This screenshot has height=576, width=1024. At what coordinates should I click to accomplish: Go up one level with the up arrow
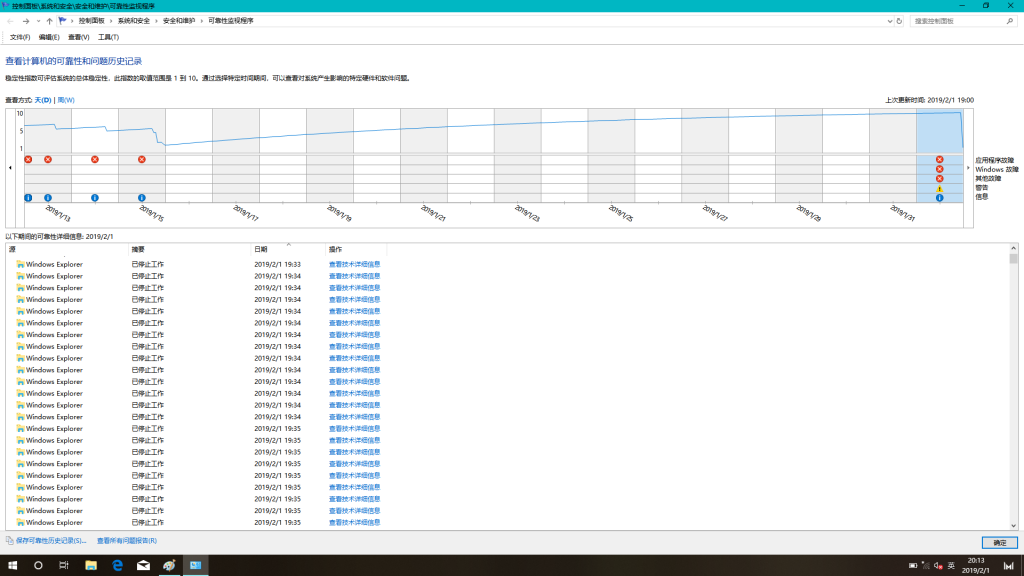49,20
